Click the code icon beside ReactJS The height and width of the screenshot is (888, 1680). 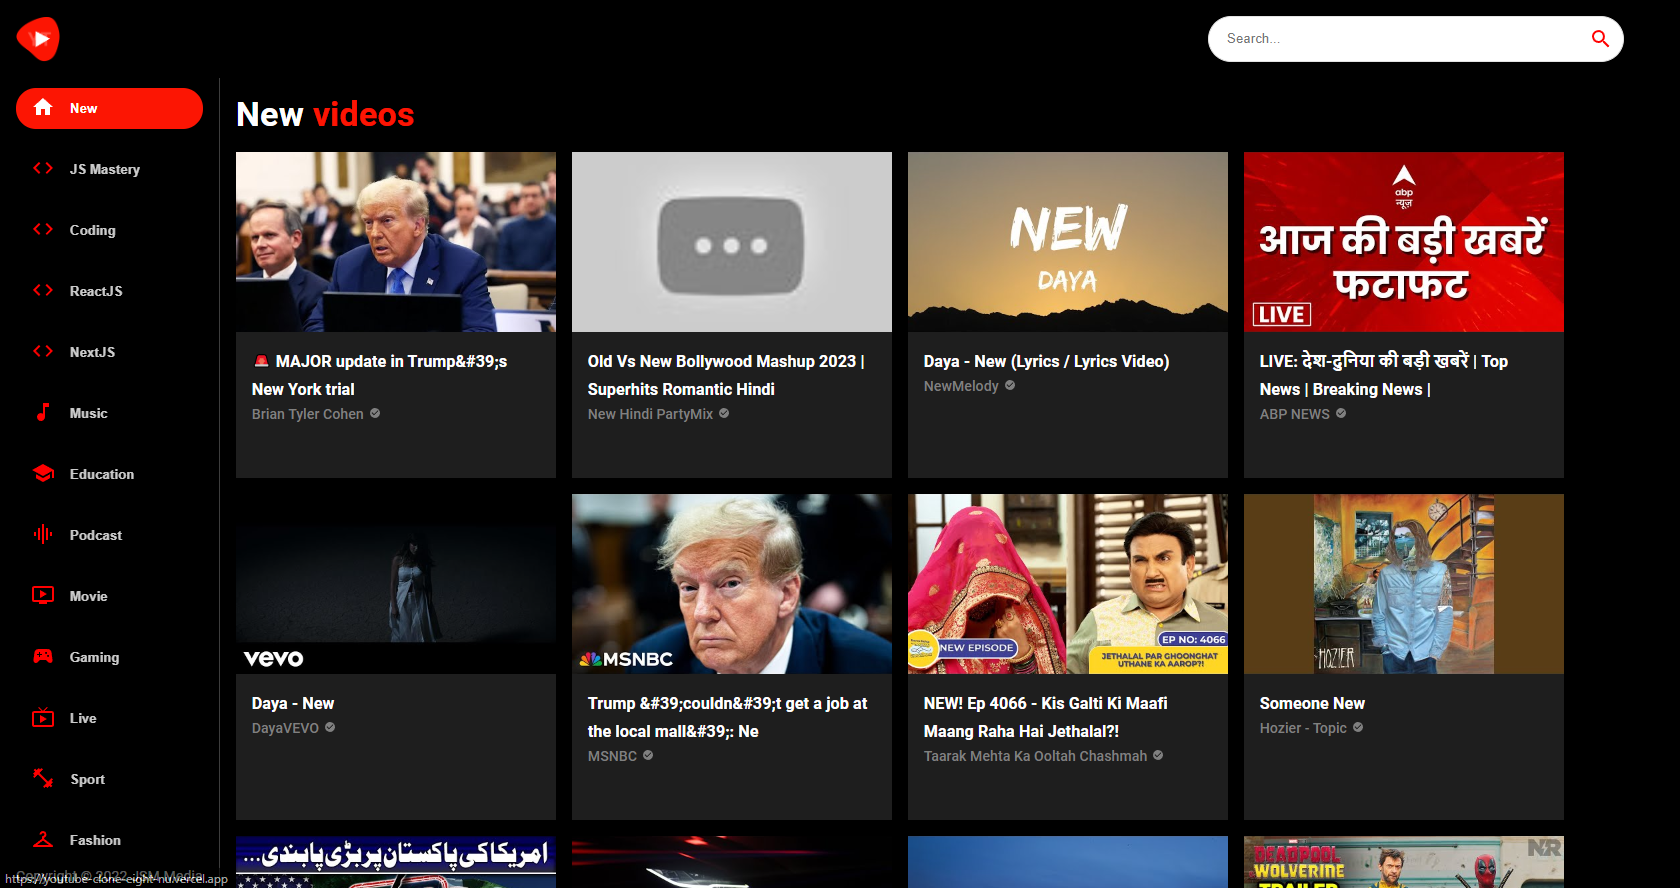coord(43,291)
